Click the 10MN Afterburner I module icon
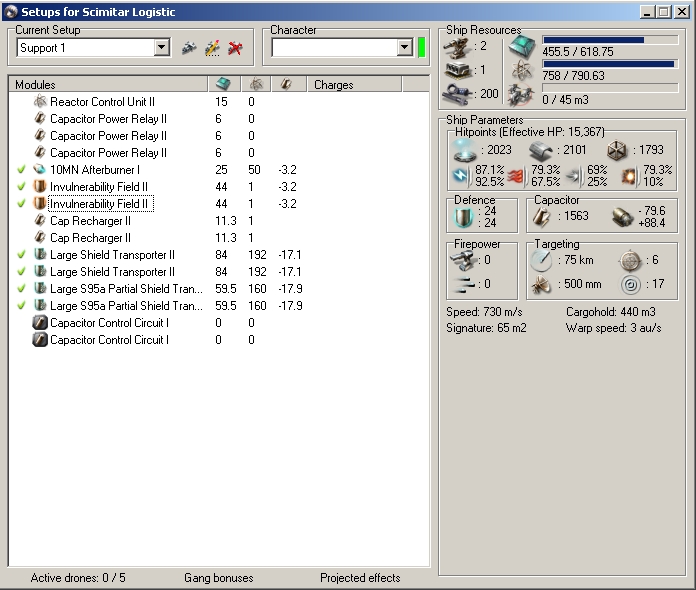 tap(40, 169)
